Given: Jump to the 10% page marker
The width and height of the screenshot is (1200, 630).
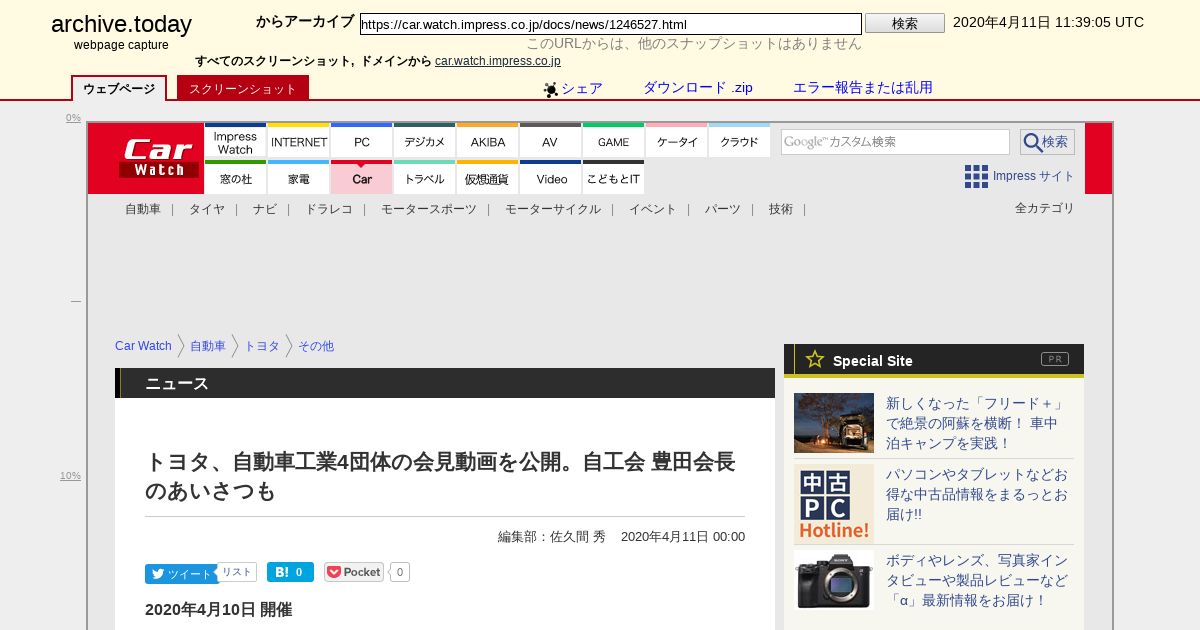Looking at the screenshot, I should (x=70, y=476).
